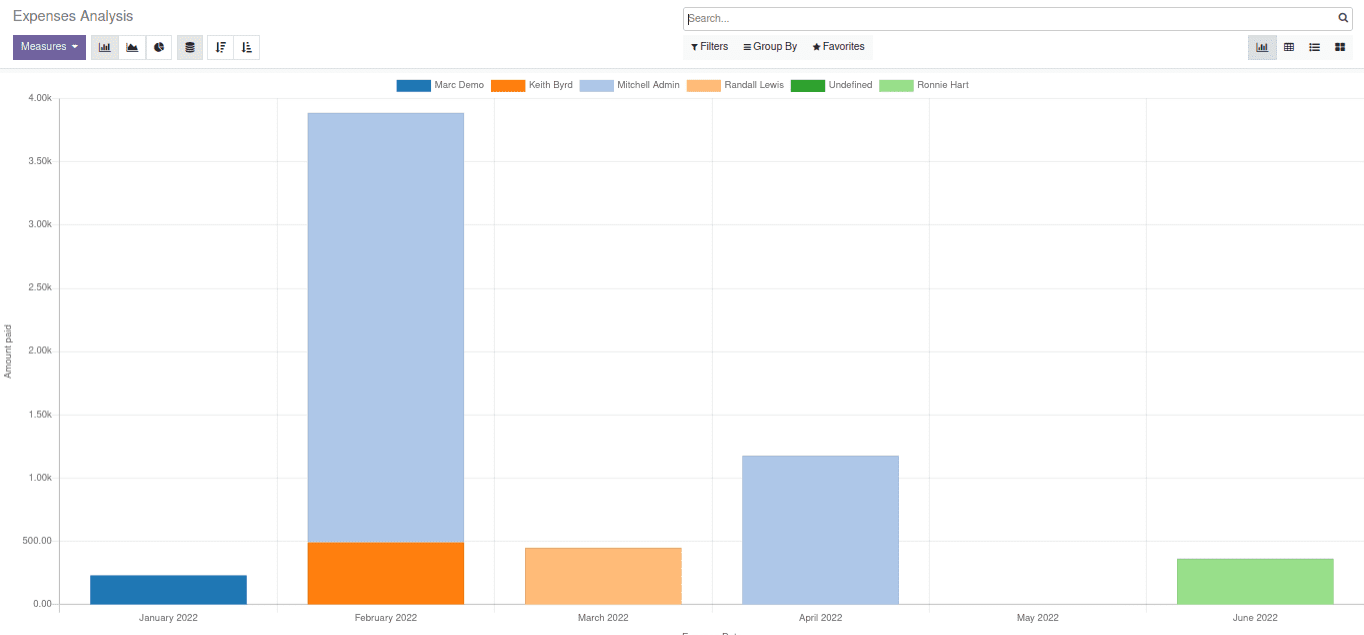Open the Favorites menu
1364x635 pixels.
tap(838, 47)
